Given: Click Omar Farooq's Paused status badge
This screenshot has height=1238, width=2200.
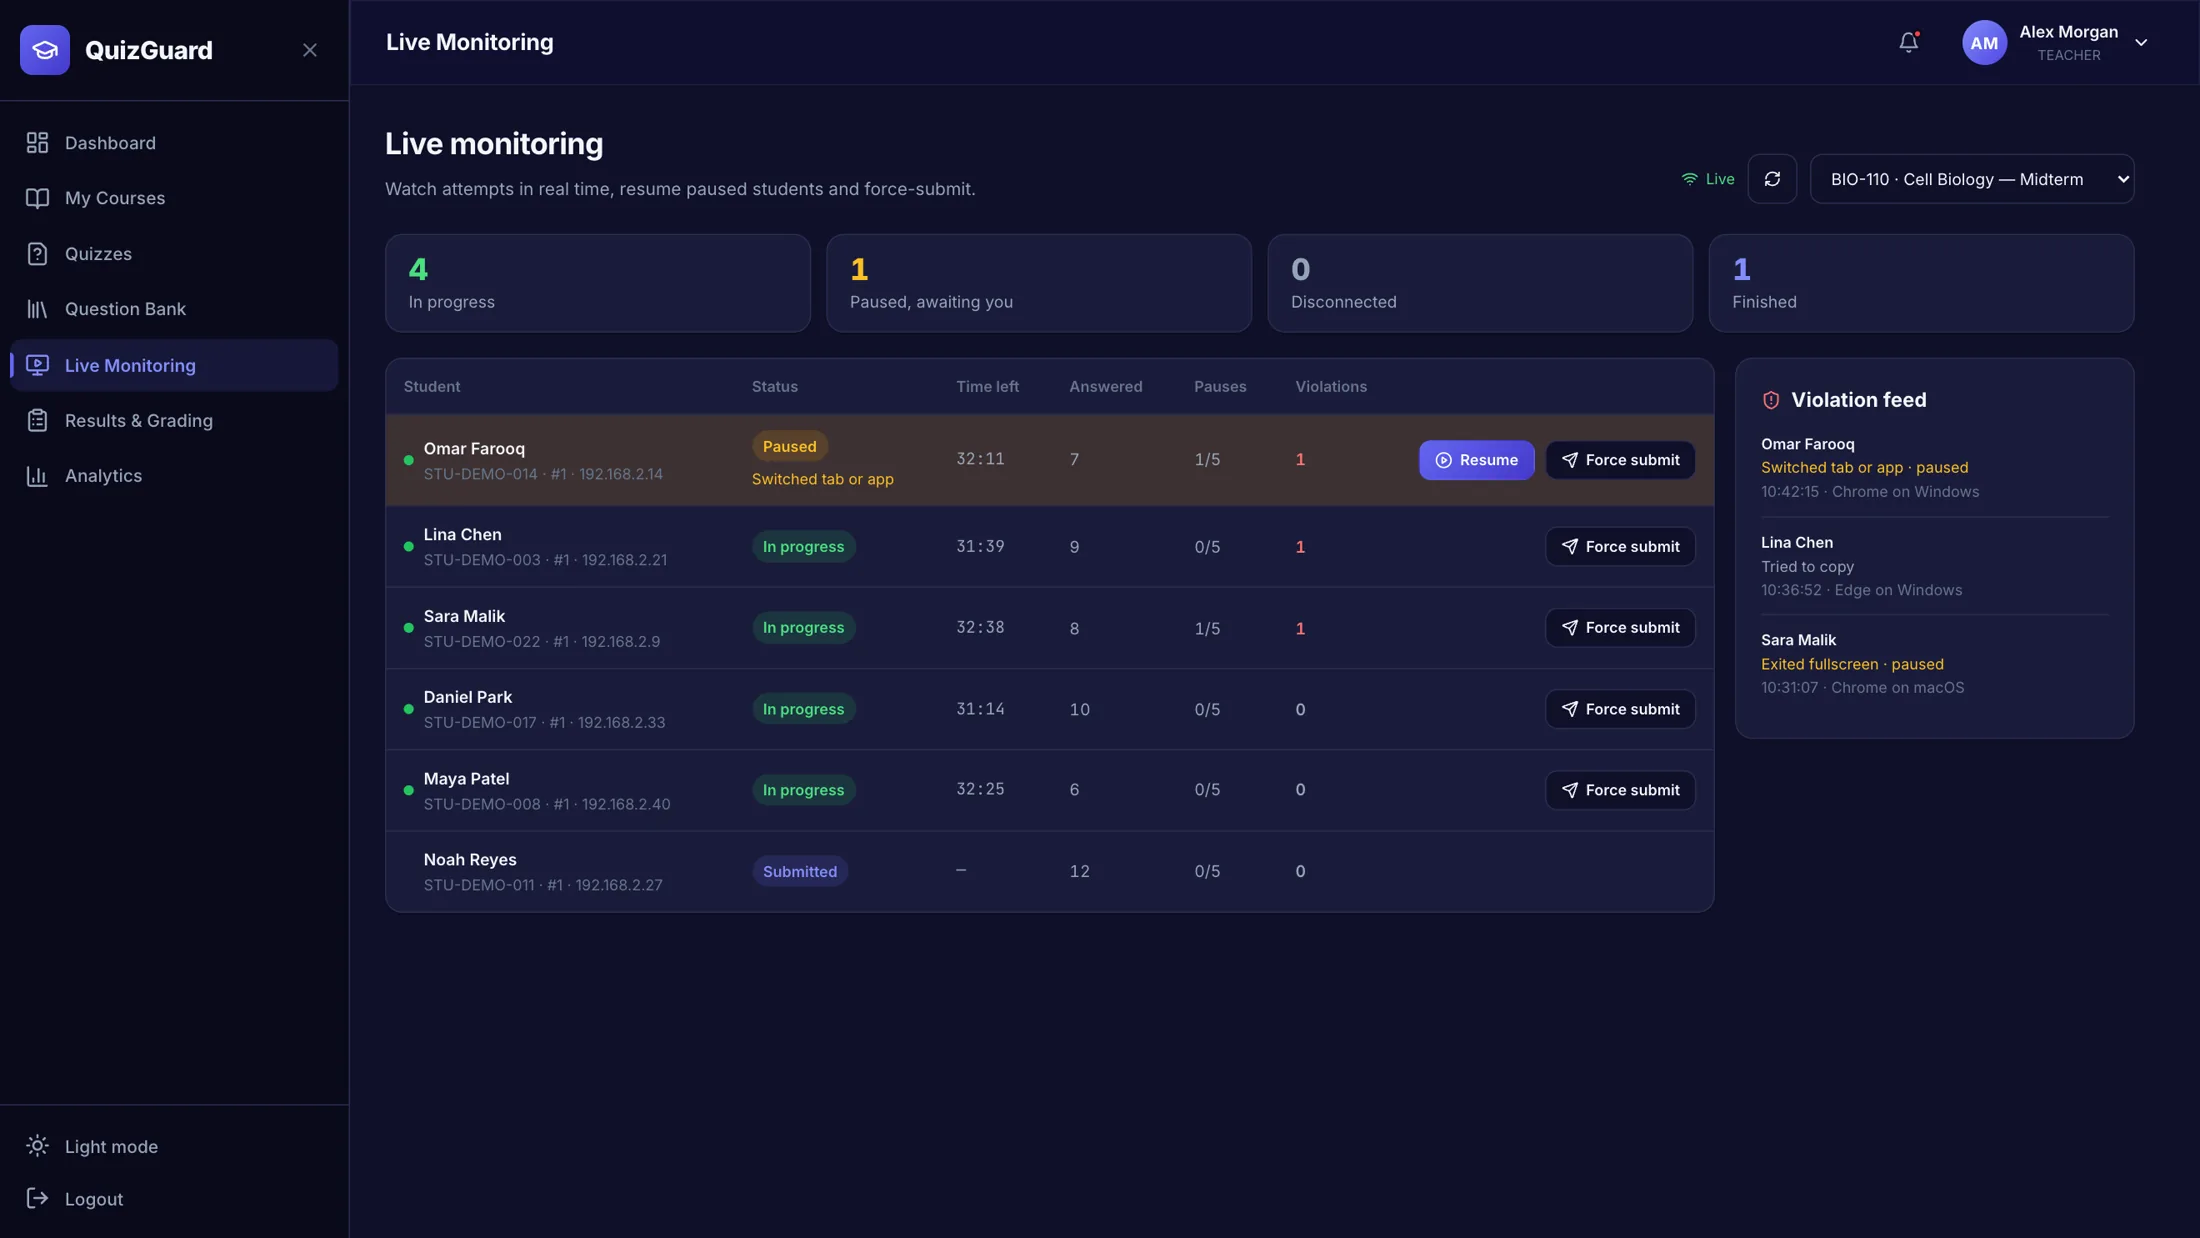Looking at the screenshot, I should (790, 446).
